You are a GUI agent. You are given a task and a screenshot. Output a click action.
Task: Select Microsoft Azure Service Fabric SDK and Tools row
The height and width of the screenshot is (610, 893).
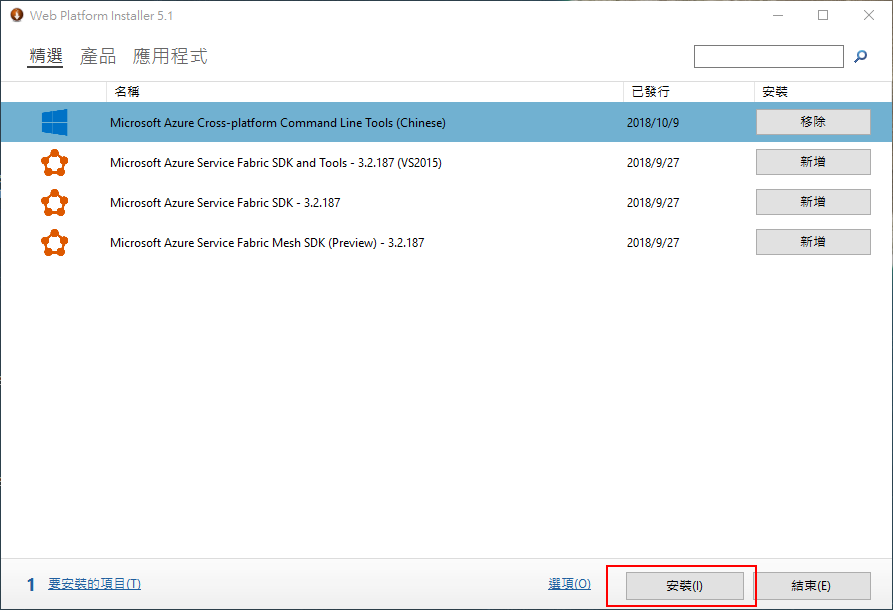446,162
